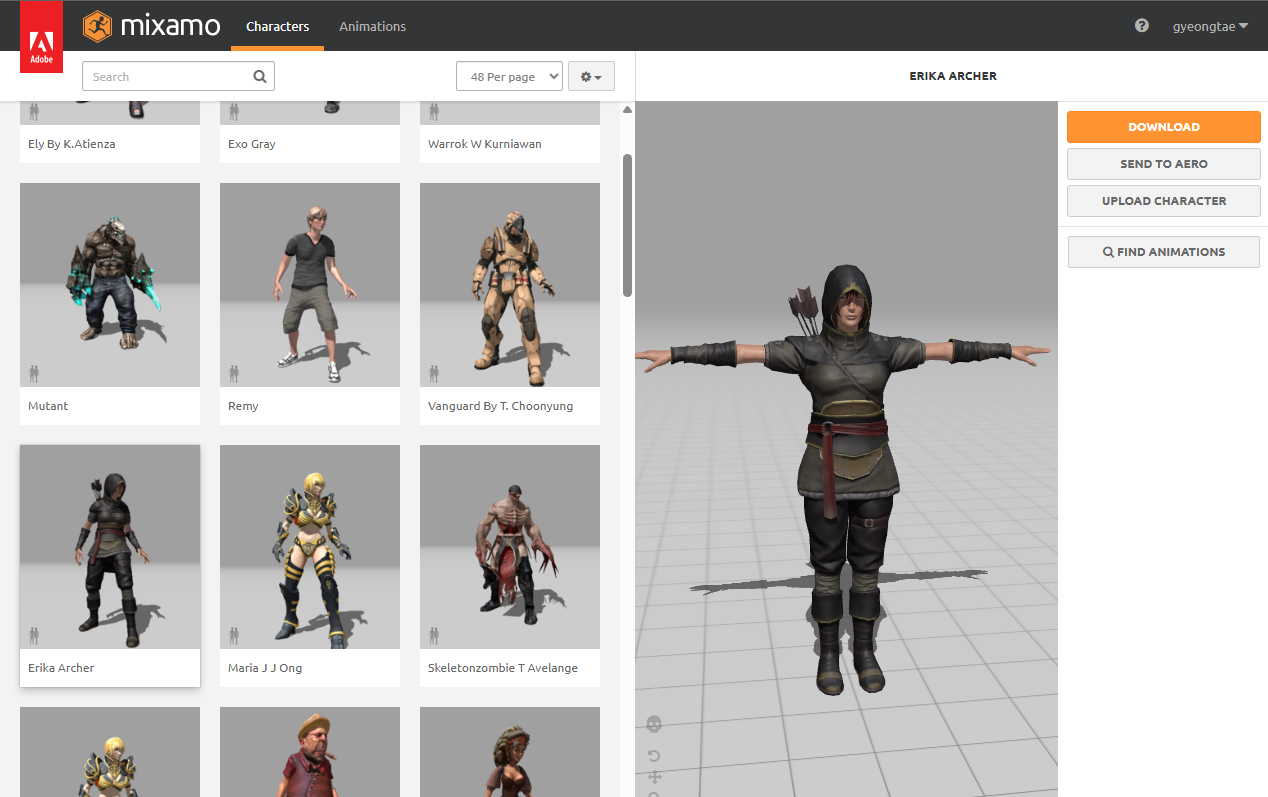The height and width of the screenshot is (797, 1268).
Task: Click the 'Ely By K.Atienza' label
Action: pos(71,144)
